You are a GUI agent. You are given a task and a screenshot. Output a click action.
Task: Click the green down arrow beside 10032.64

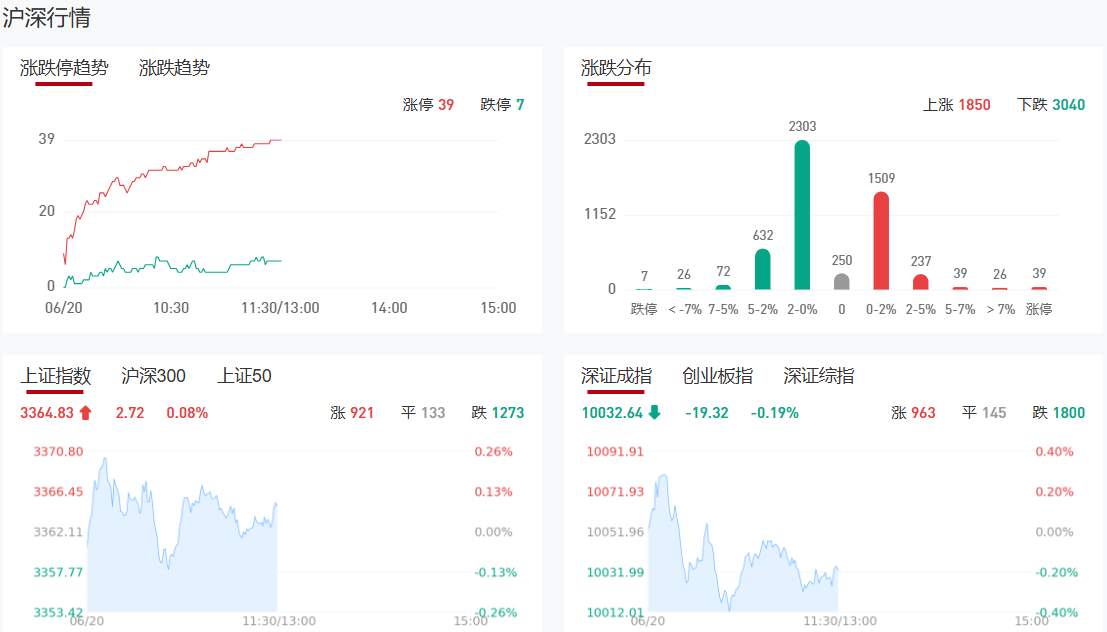click(x=654, y=412)
